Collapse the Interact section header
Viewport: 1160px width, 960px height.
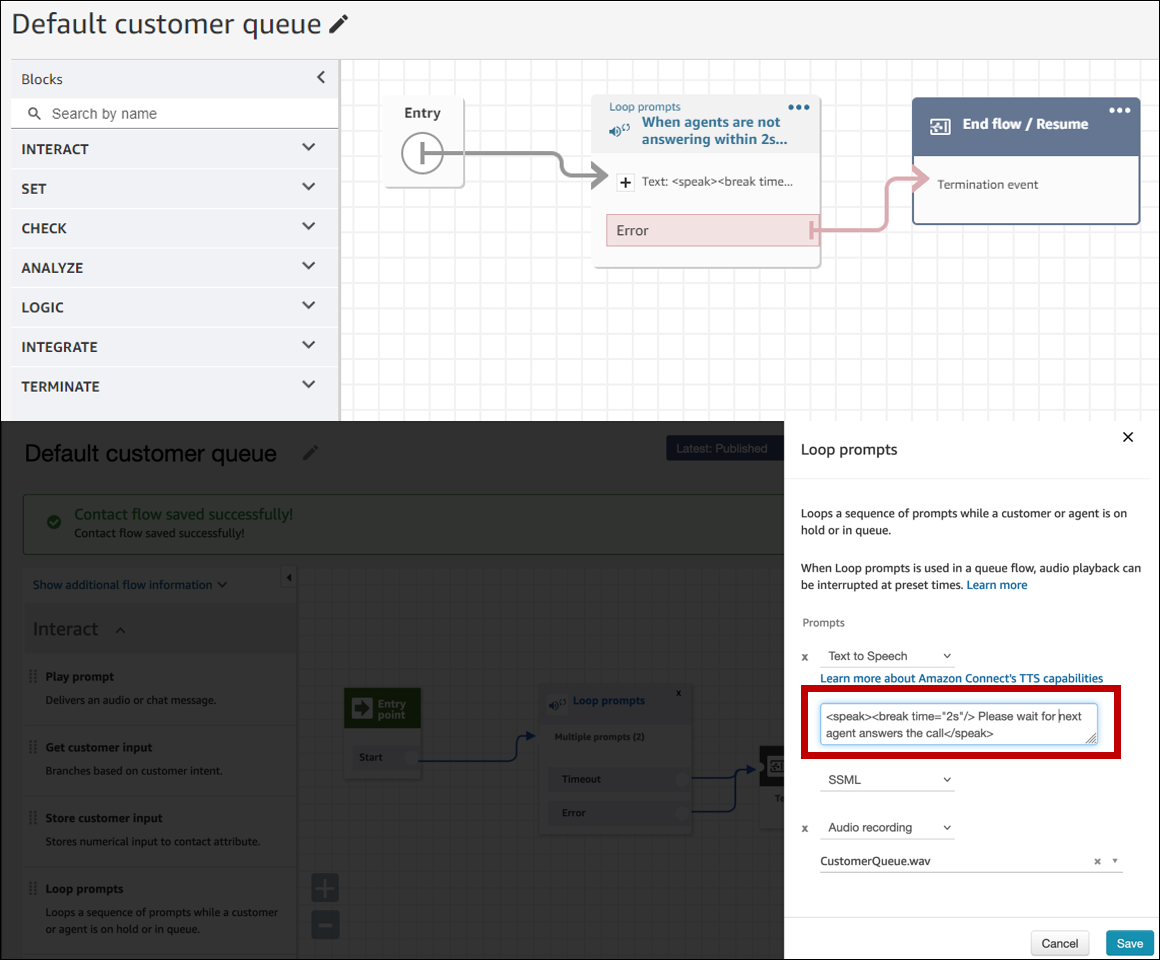pos(120,629)
